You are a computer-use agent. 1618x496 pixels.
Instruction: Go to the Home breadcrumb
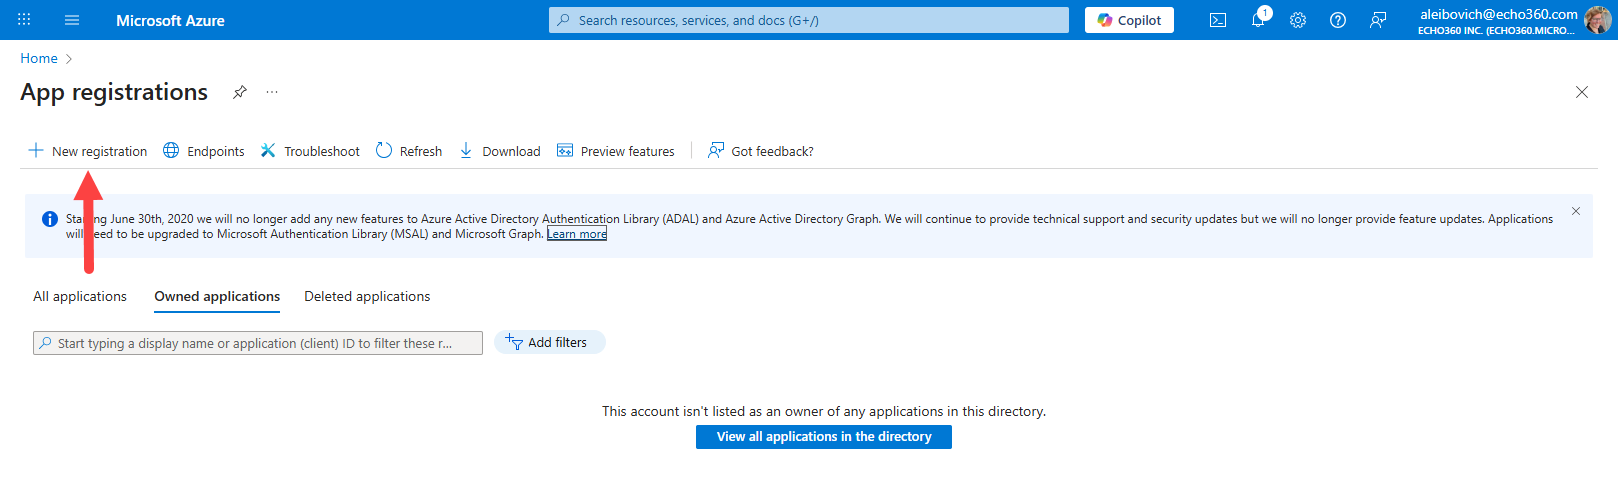pyautogui.click(x=39, y=58)
